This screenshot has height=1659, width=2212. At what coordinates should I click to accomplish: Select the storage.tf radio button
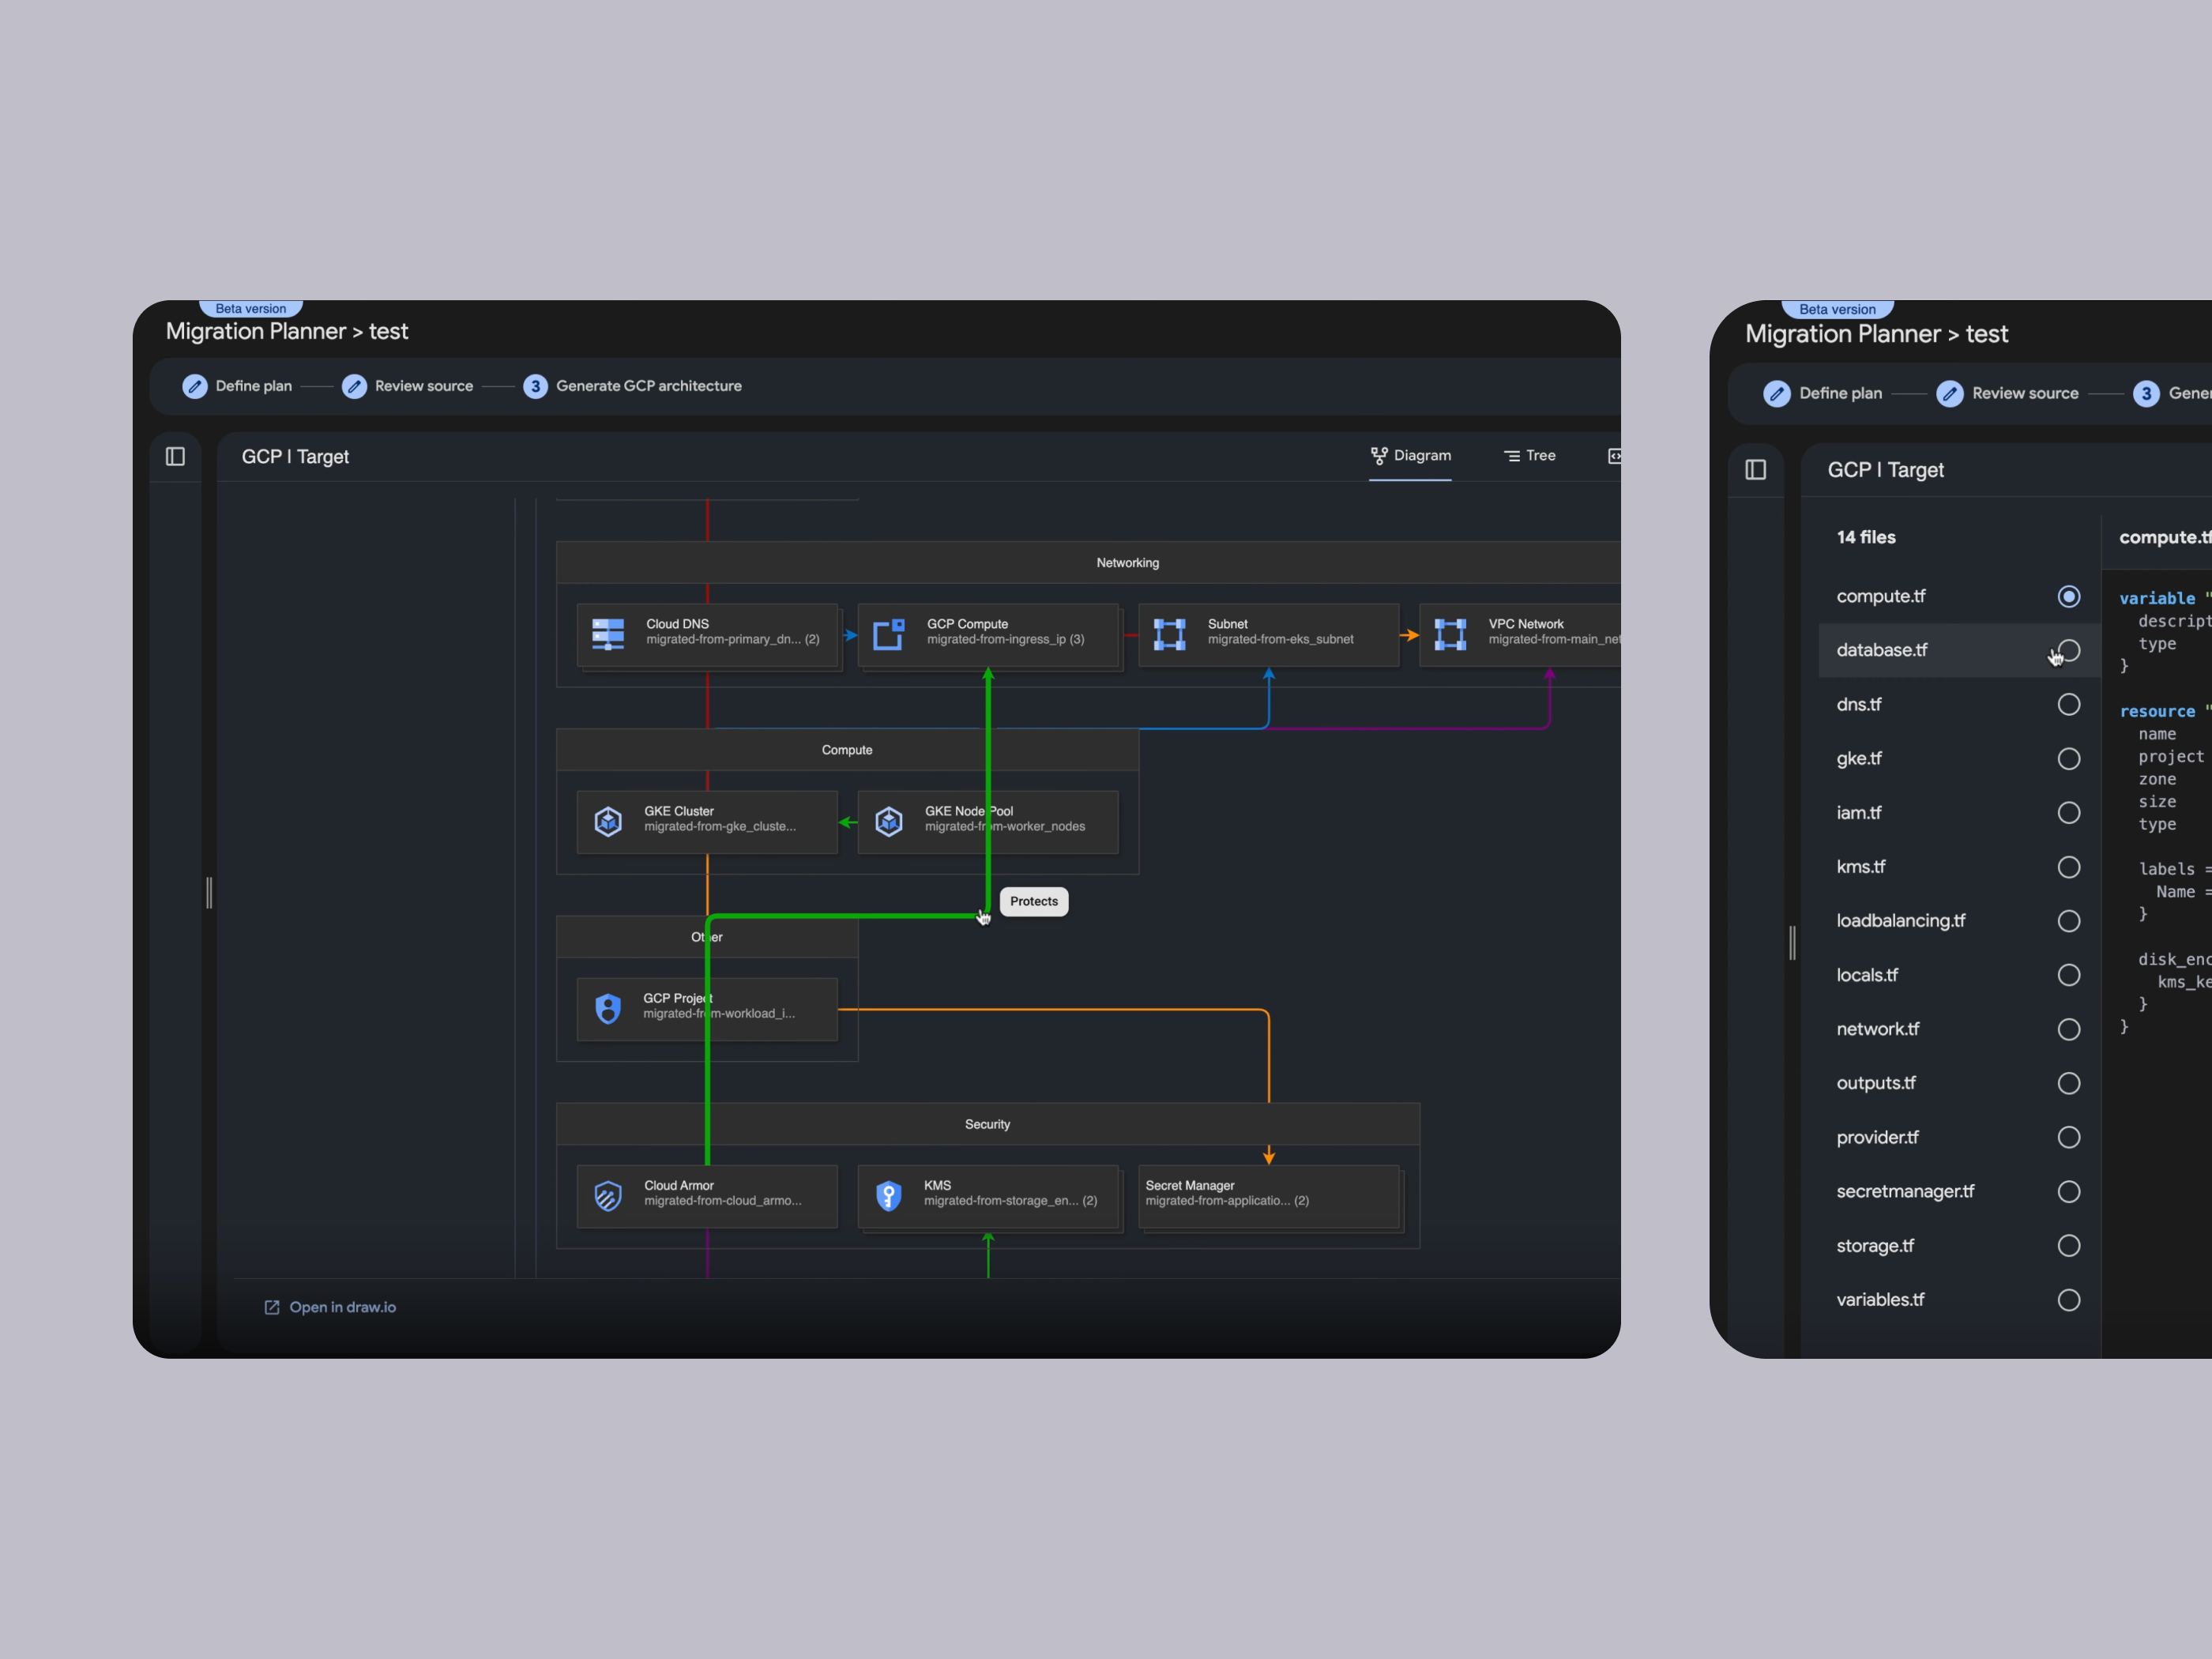[x=2068, y=1245]
